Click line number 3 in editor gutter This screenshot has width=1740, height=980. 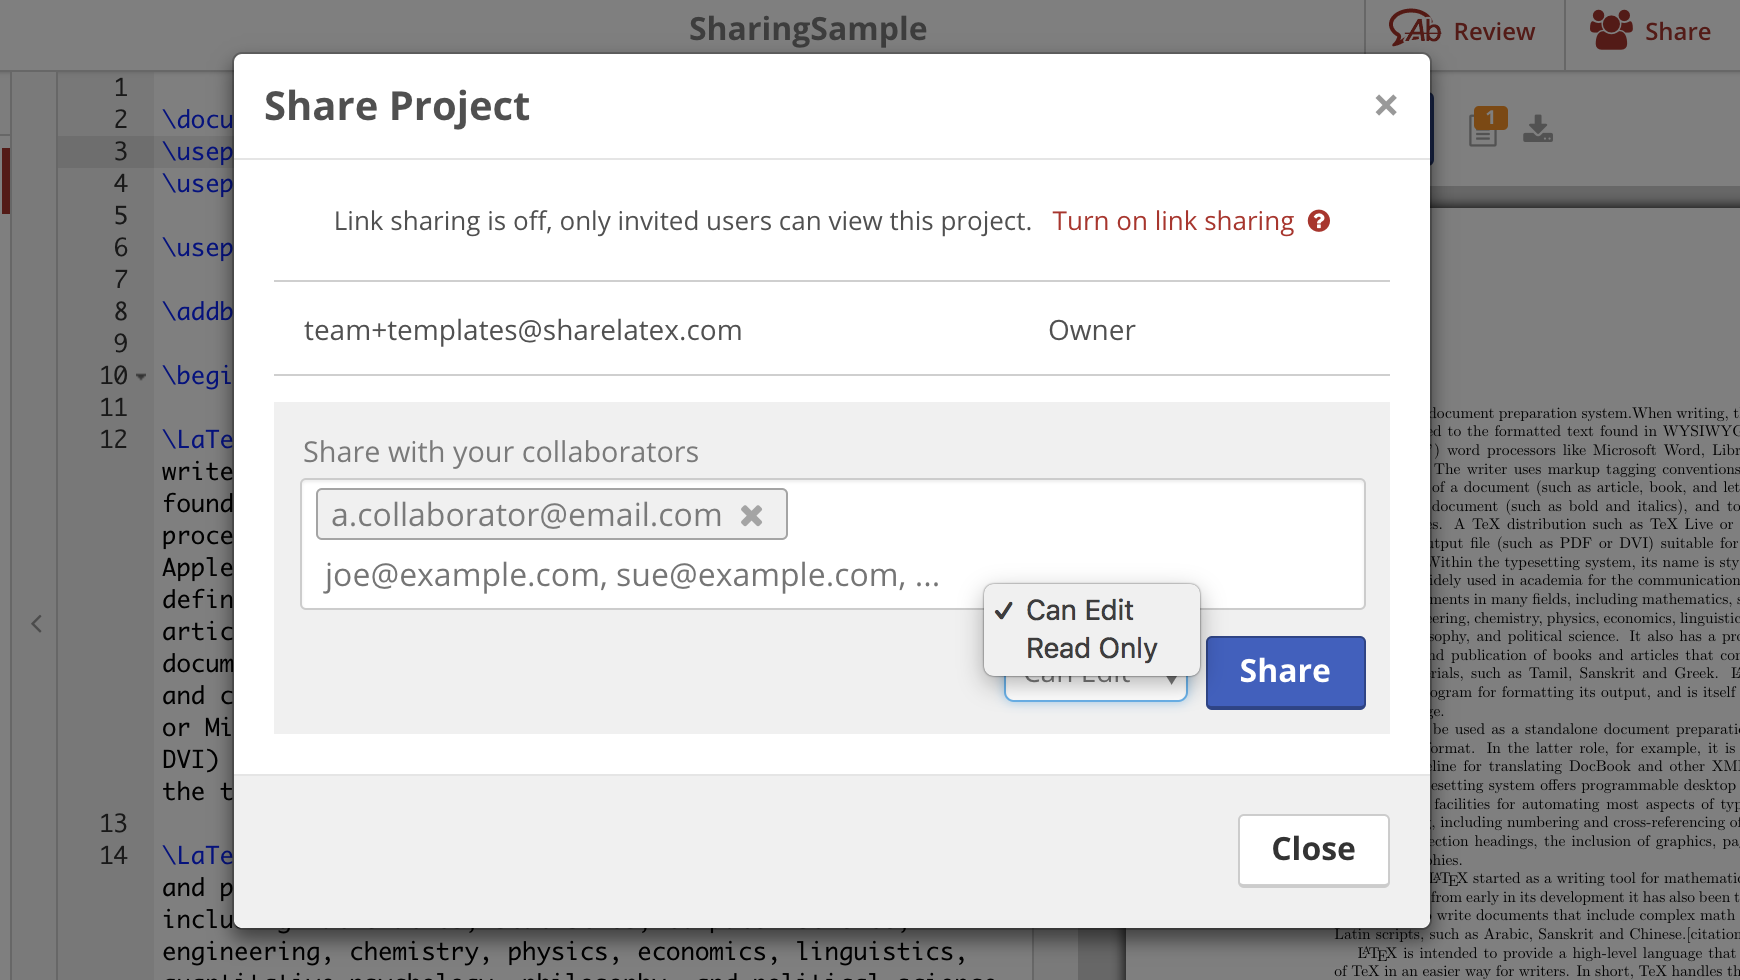(x=121, y=151)
